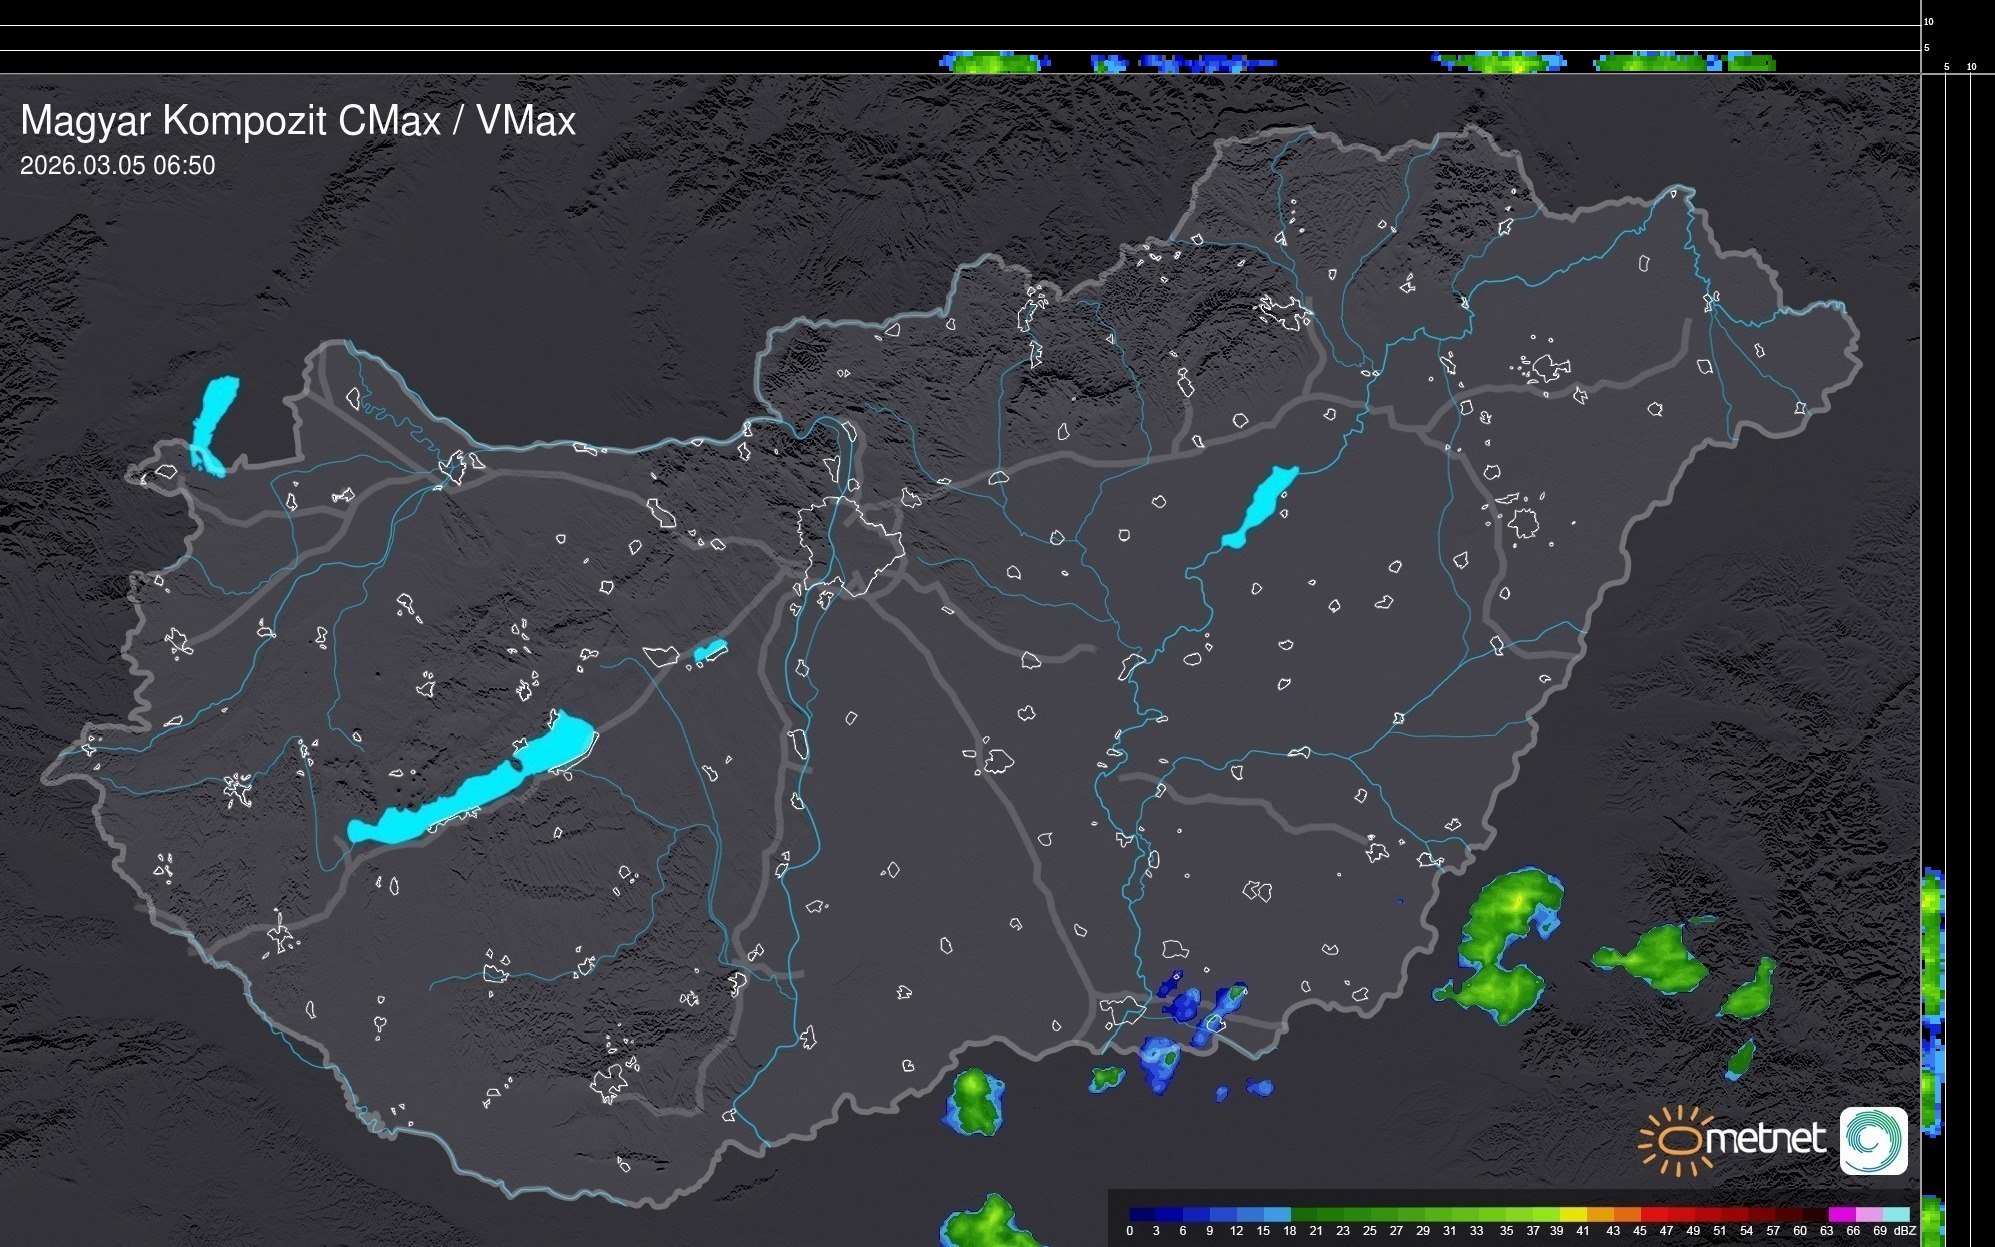Click the metnet wordmark text
The height and width of the screenshot is (1247, 1995).
point(1768,1139)
